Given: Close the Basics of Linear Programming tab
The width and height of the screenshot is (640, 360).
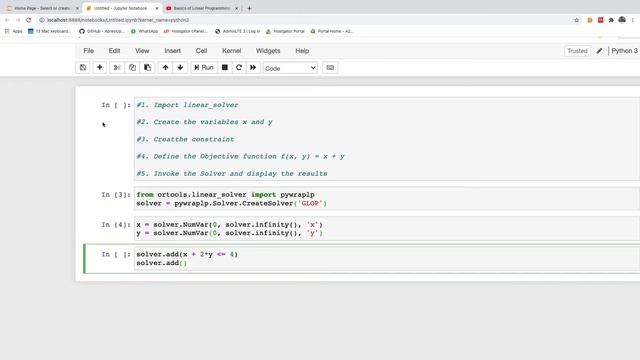Looking at the screenshot, I should coord(236,8).
